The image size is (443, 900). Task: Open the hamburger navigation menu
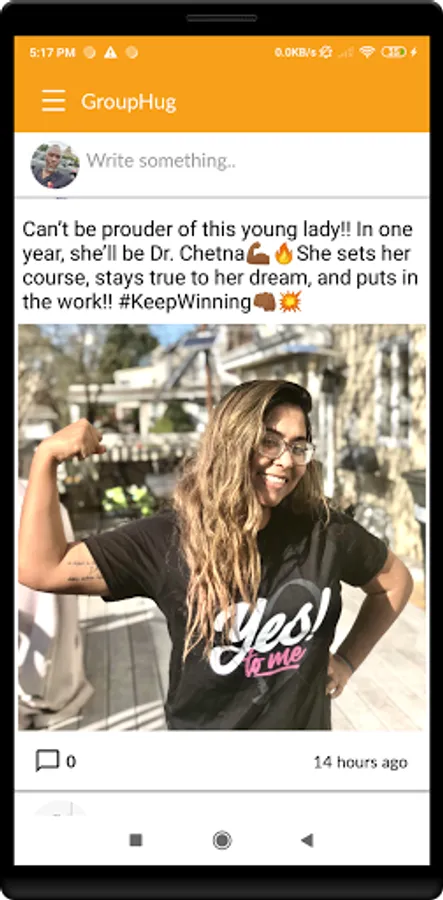point(53,101)
